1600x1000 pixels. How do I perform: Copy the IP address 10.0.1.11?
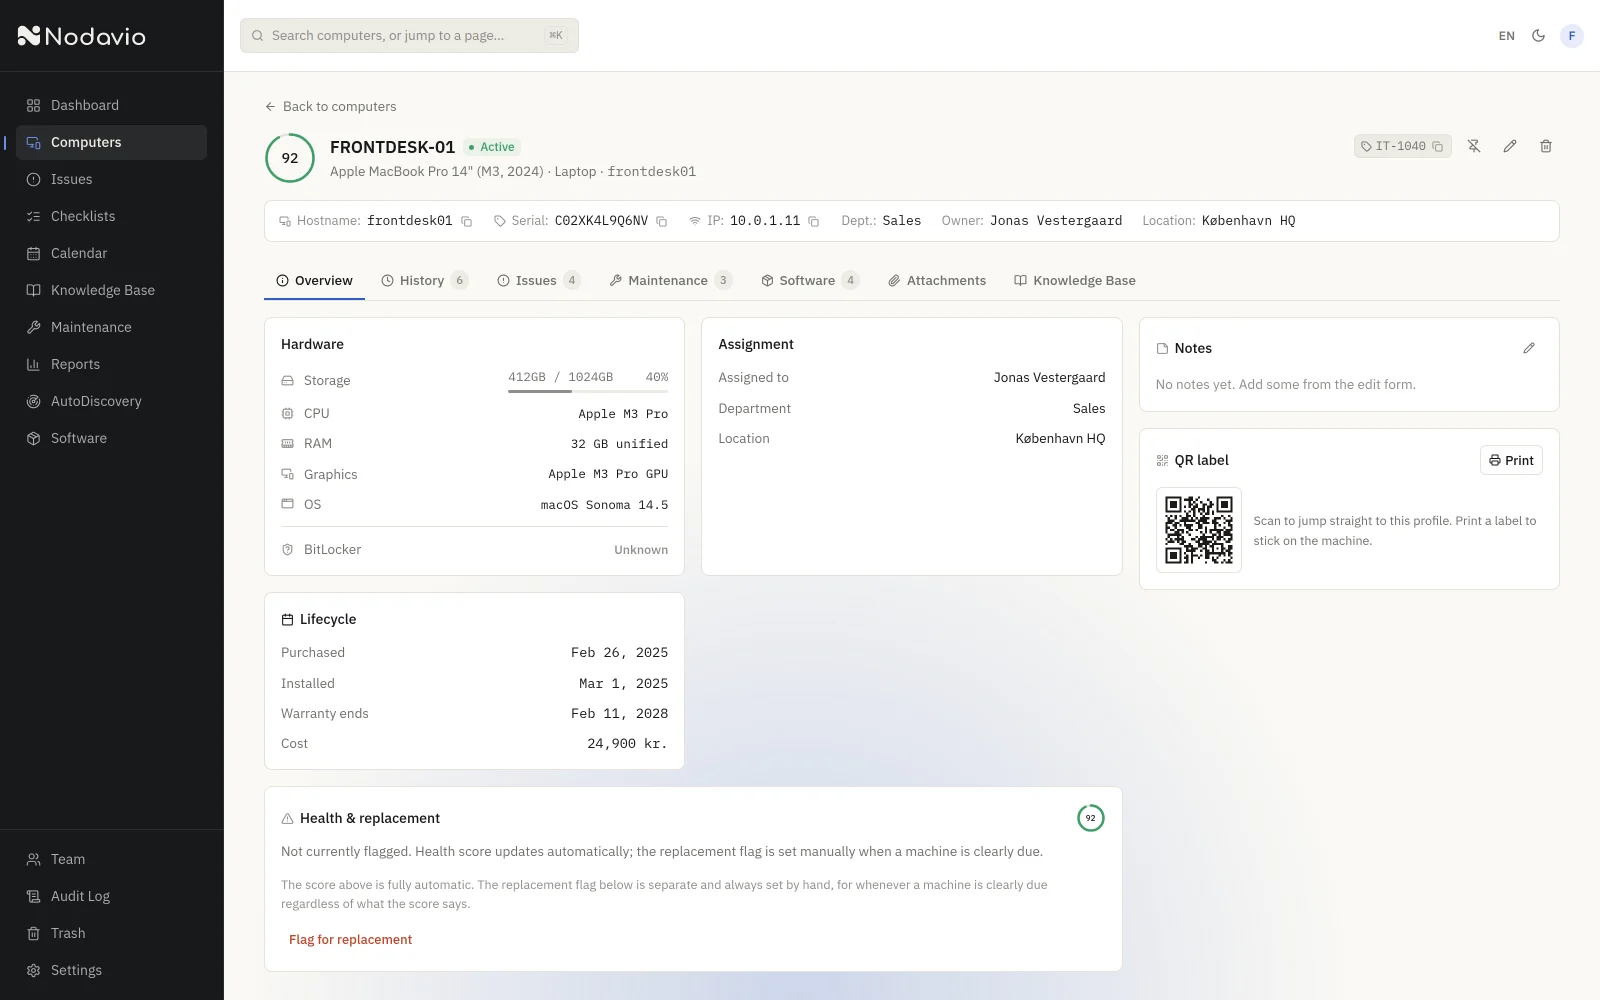814,221
